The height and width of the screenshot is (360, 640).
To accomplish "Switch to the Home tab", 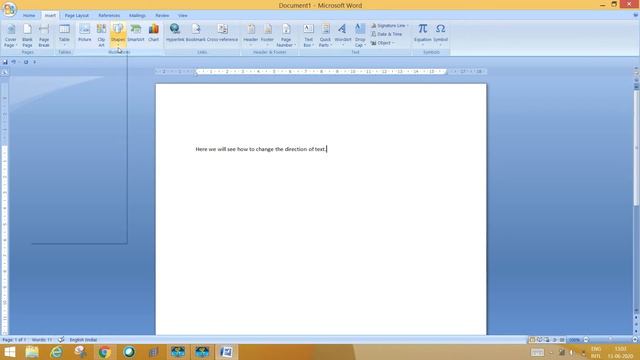I will 29,16.
